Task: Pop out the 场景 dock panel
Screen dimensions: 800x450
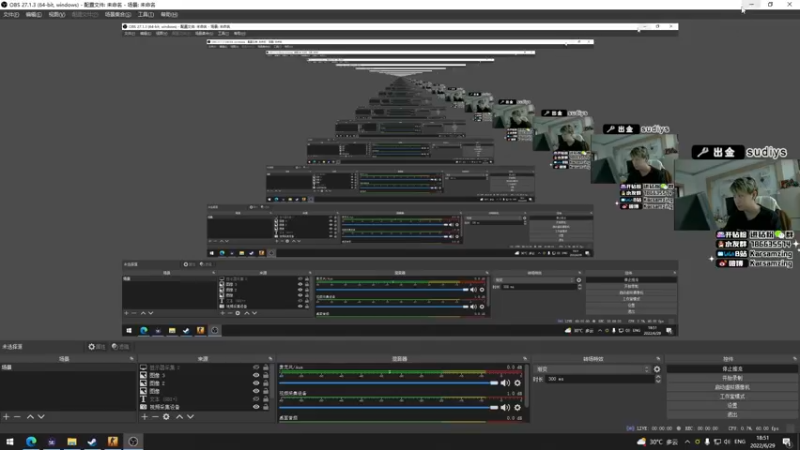Action: (132, 359)
